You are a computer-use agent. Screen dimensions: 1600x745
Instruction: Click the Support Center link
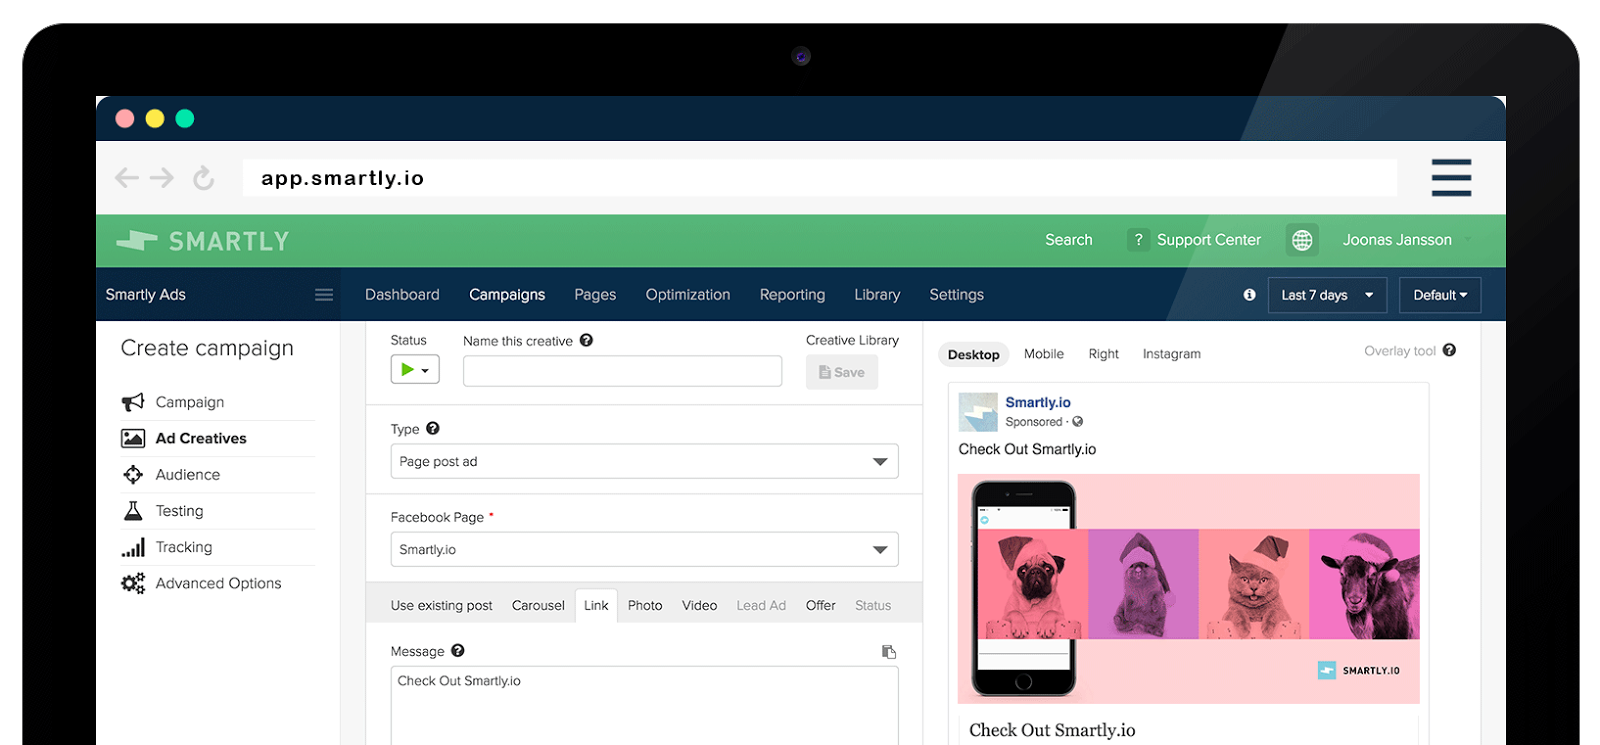(1208, 240)
